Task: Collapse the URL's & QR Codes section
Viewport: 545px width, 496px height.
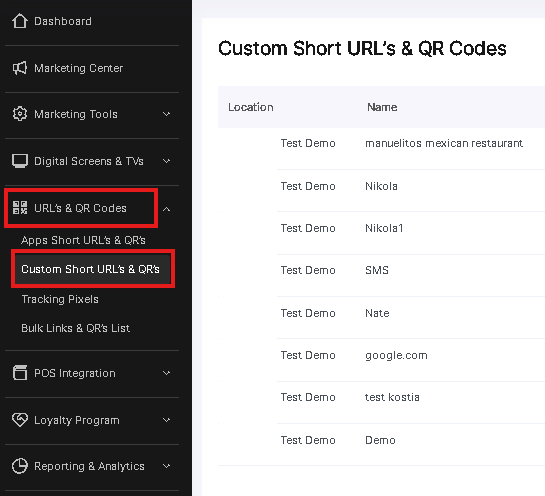Action: point(167,209)
